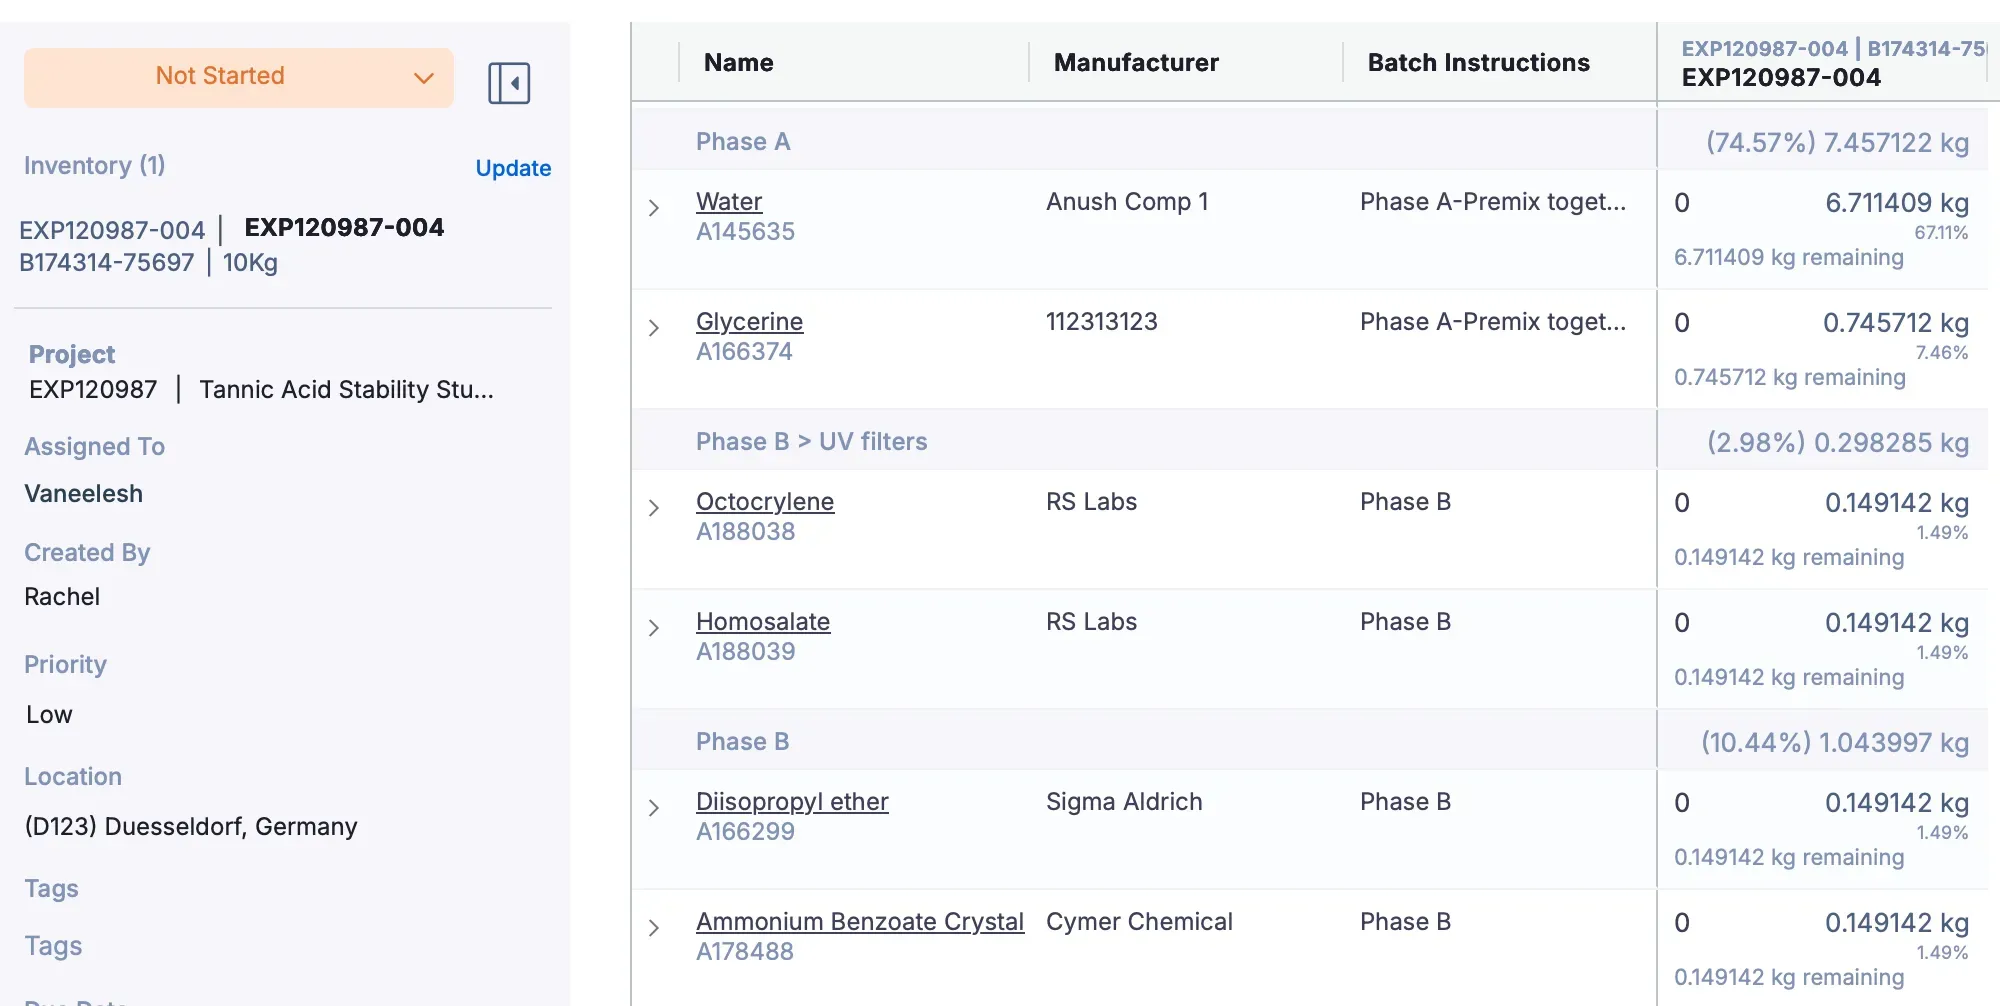
Task: Select the Phase B > UV filters group row
Action: point(811,442)
